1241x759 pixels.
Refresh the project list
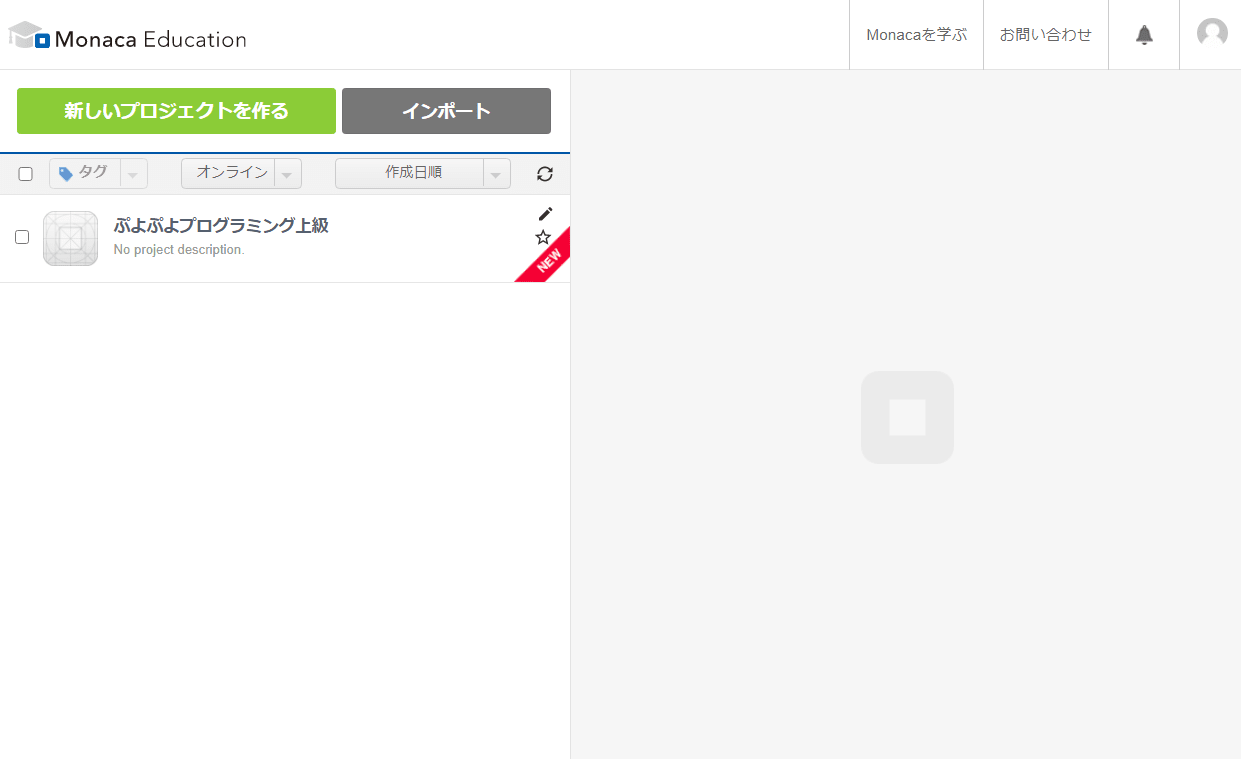pos(544,174)
